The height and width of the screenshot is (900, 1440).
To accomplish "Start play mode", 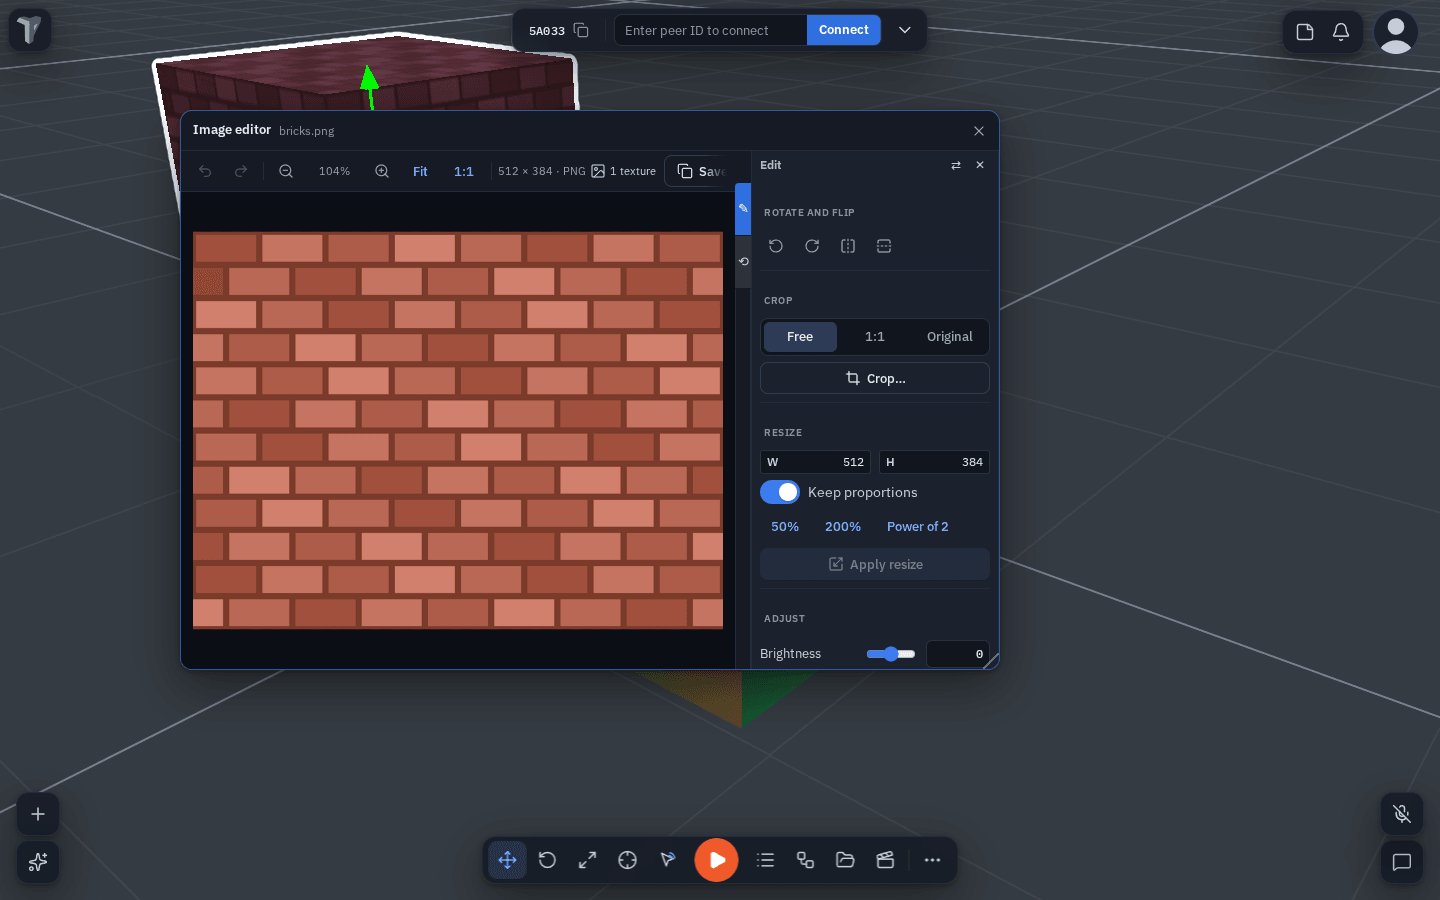I will pos(717,860).
